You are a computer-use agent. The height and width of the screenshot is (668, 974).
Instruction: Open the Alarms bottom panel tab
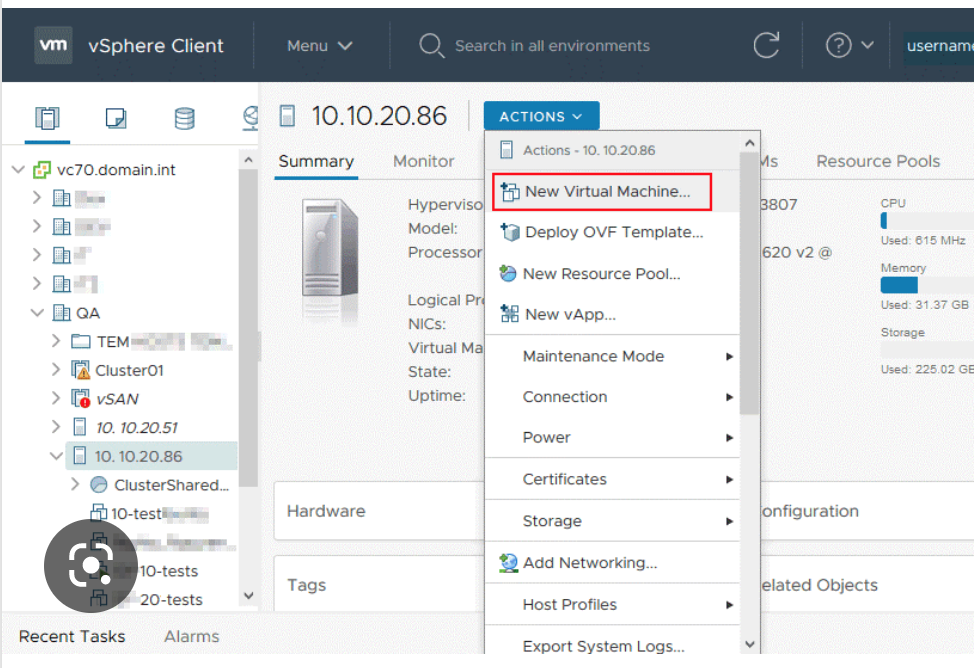pos(191,636)
